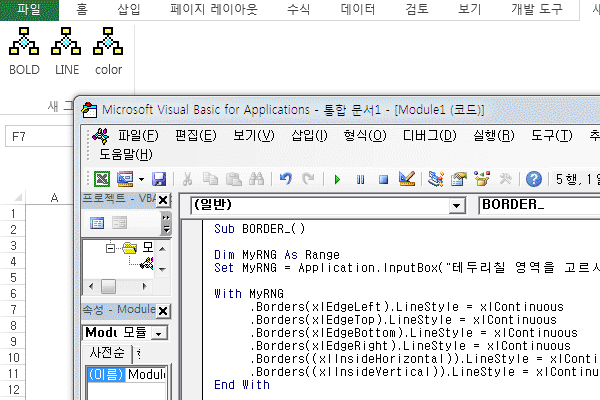Open VBA Help question mark icon
The height and width of the screenshot is (400, 600).
click(x=534, y=179)
